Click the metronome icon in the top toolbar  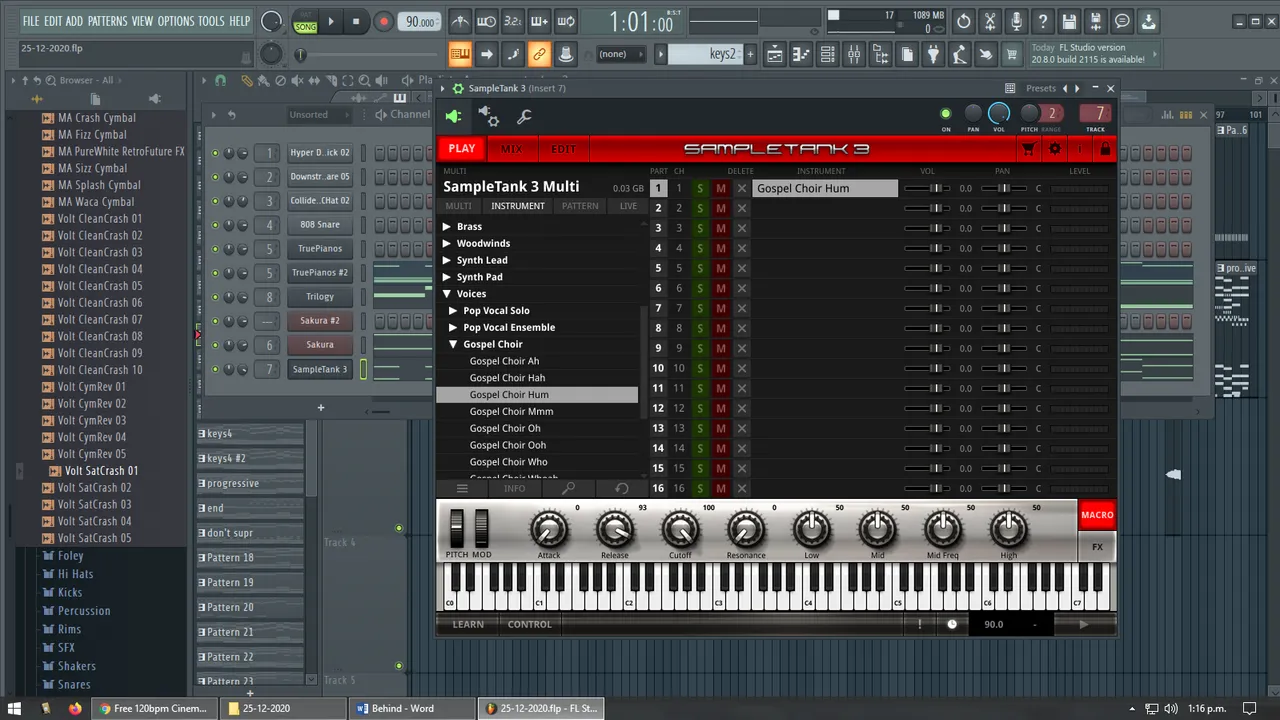point(459,21)
